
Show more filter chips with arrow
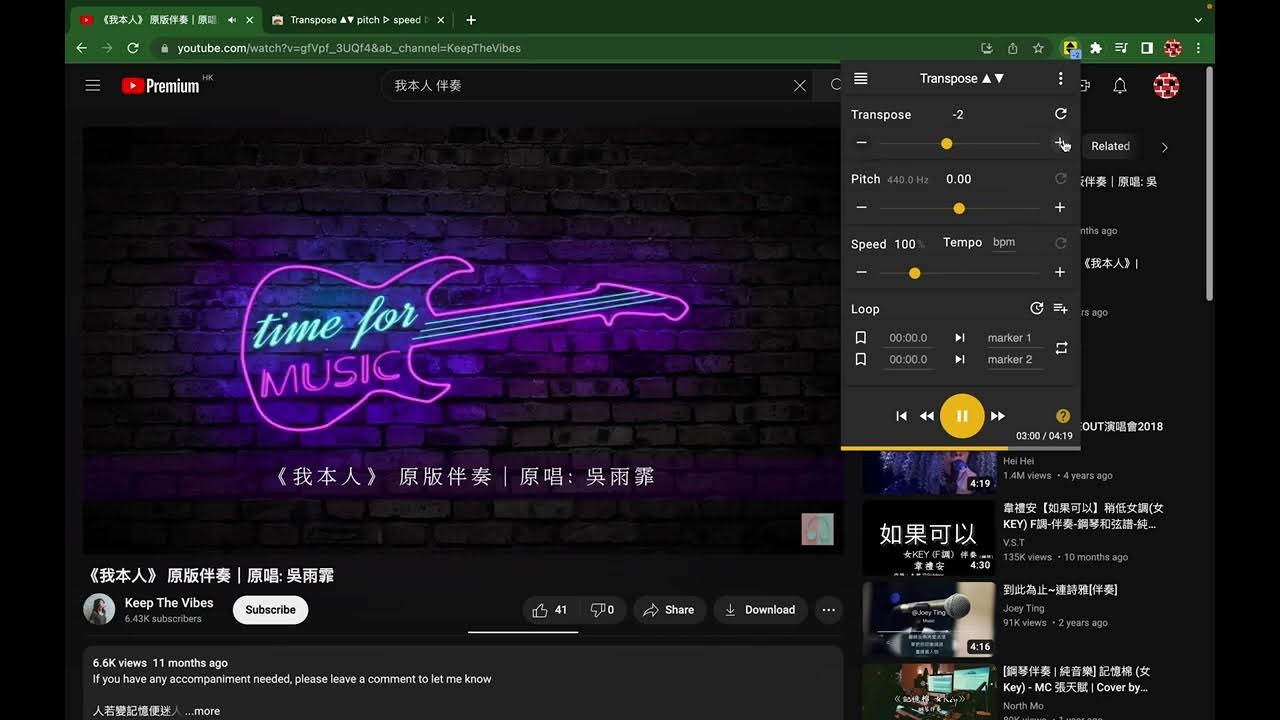click(x=1164, y=147)
